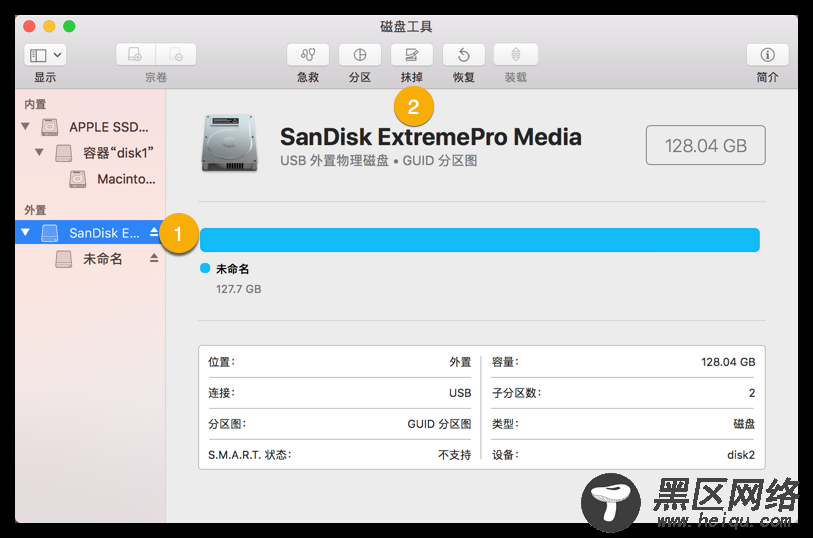The image size is (813, 538).
Task: Minimize the 磁盘工具 window
Action: point(49,26)
